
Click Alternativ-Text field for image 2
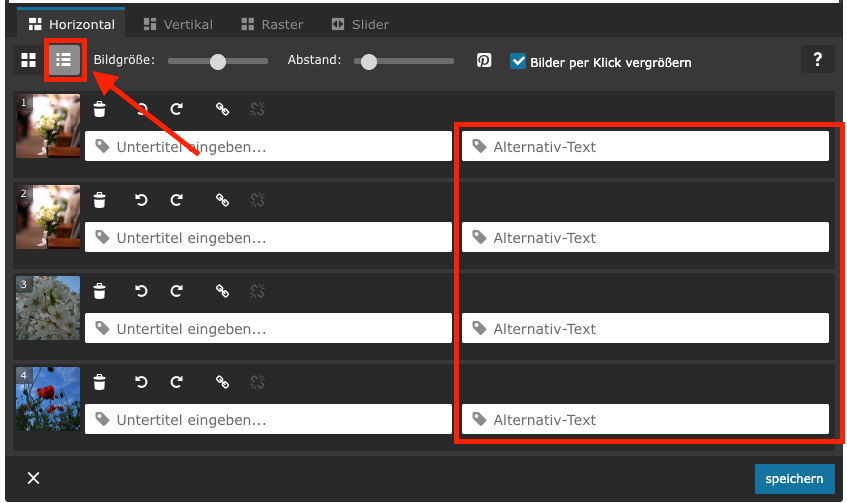[x=645, y=238]
